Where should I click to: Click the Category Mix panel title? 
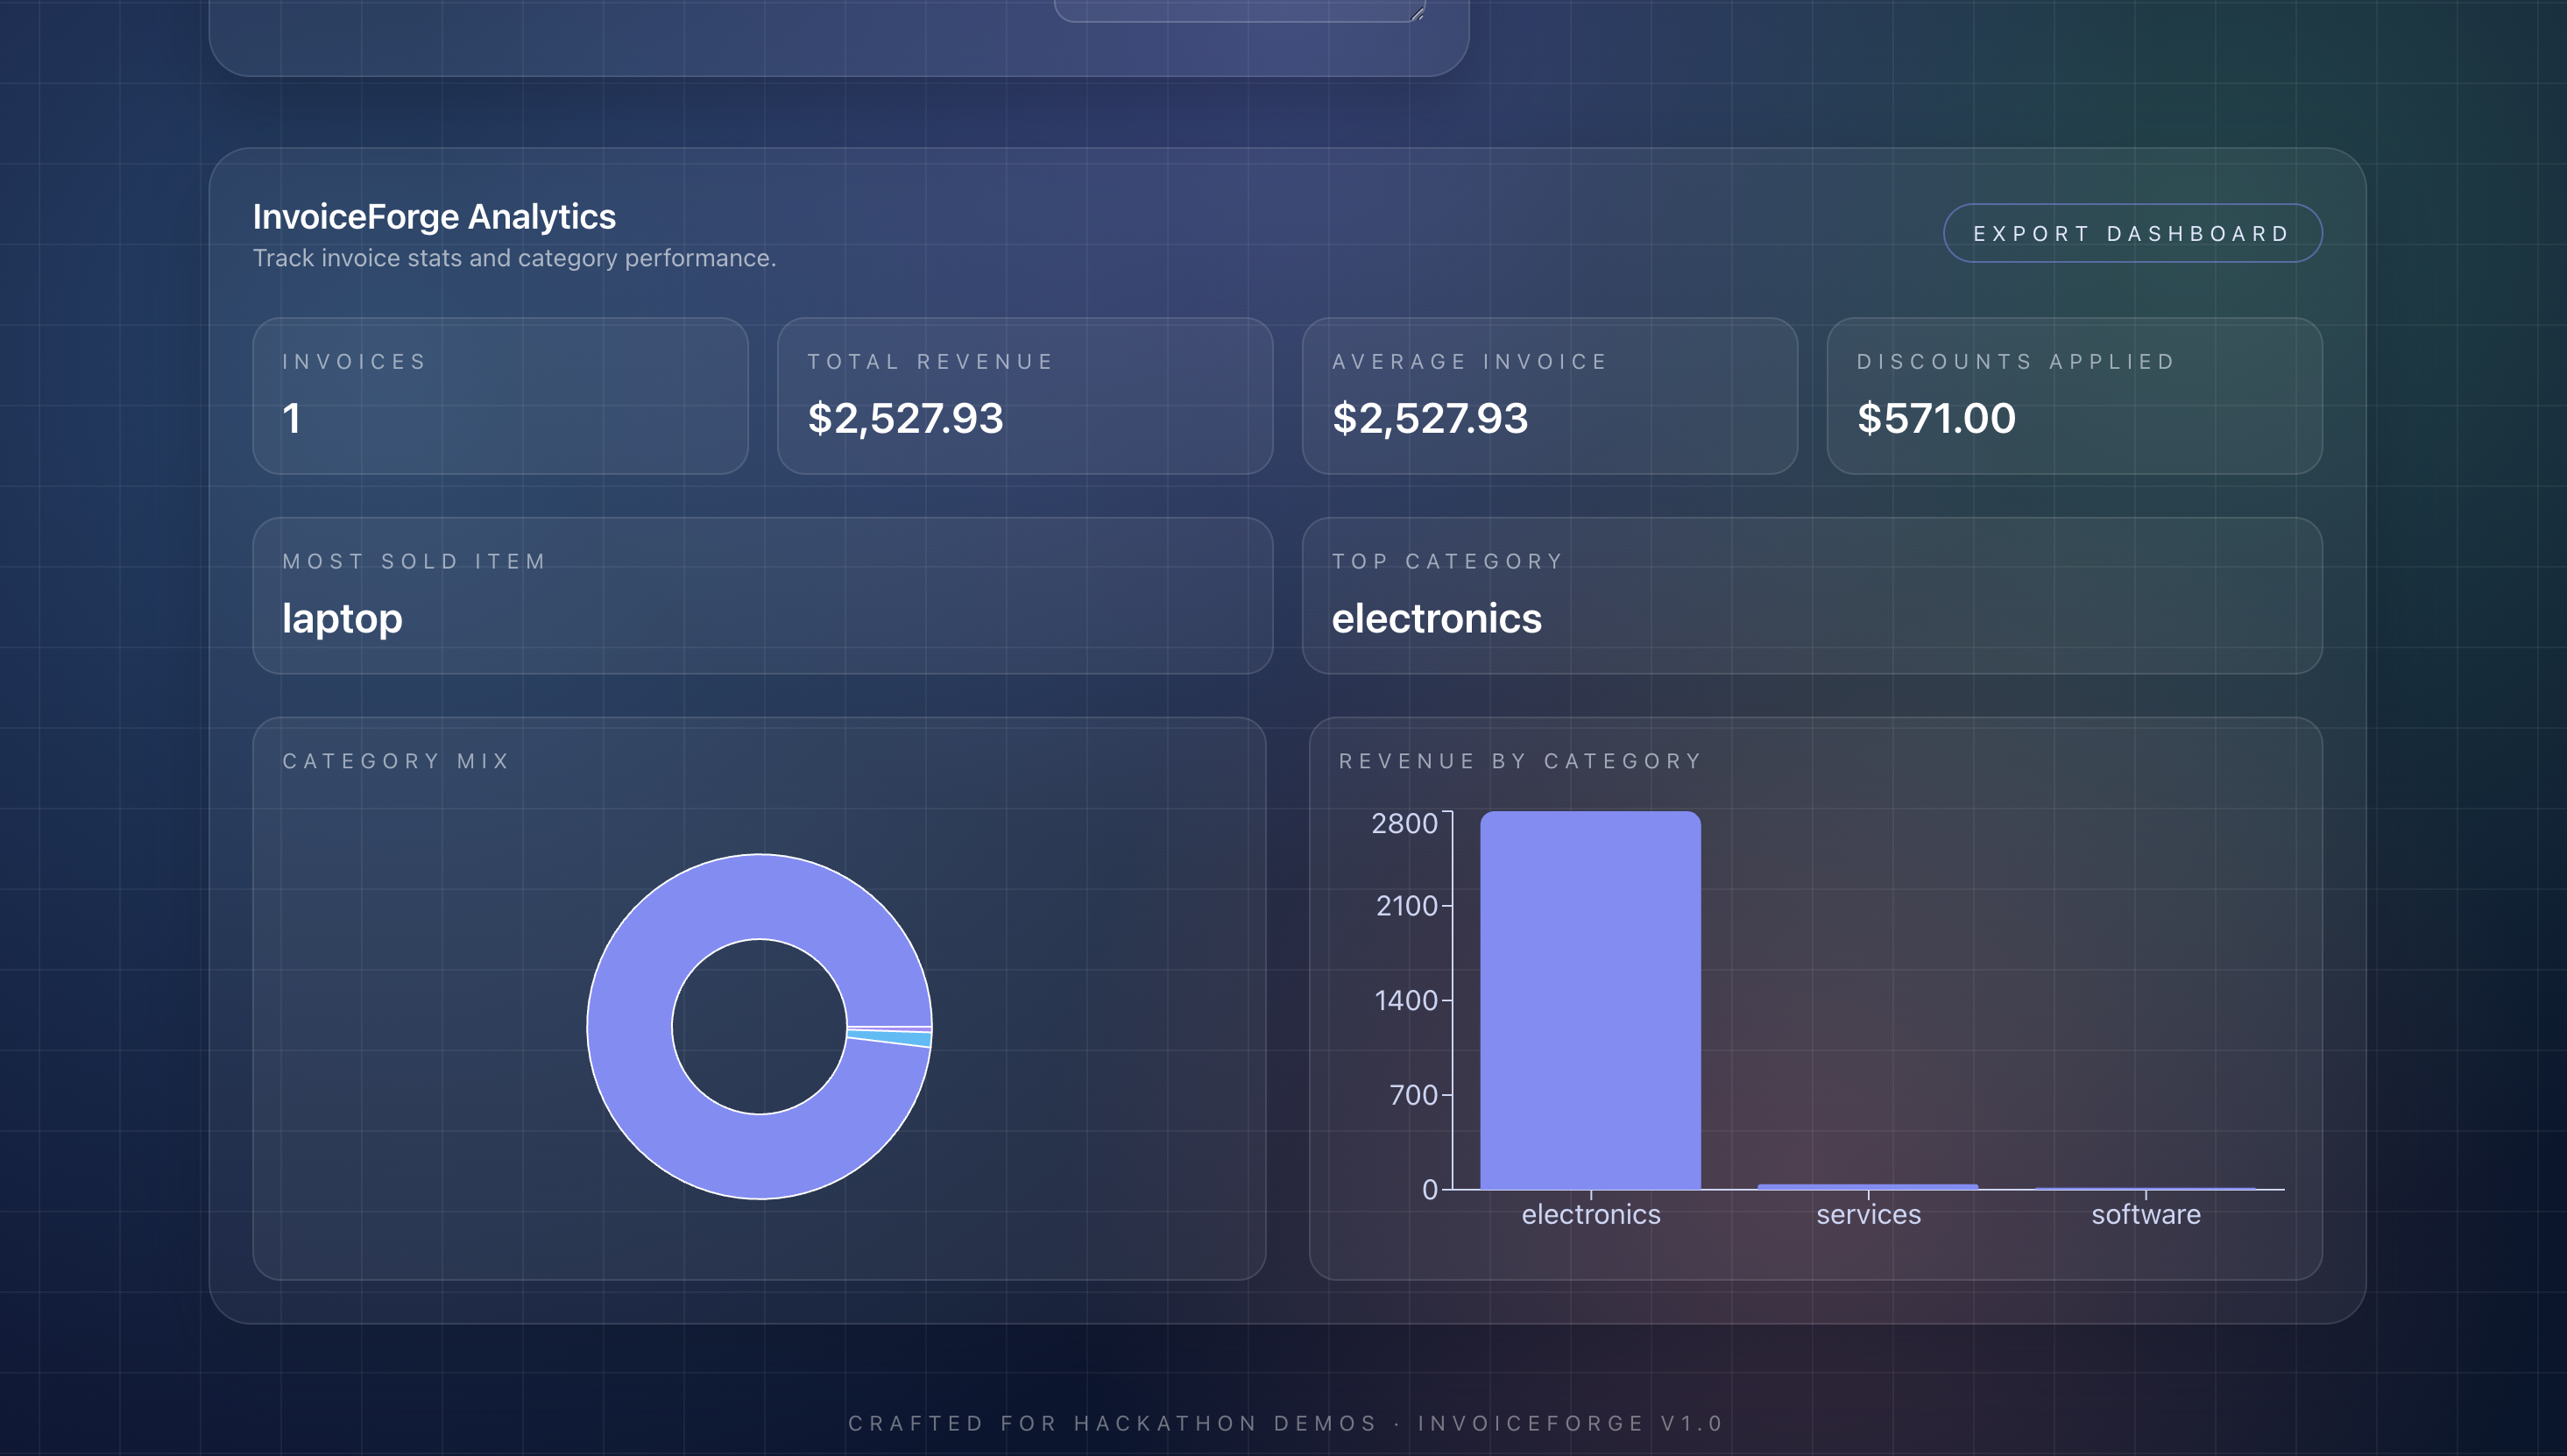coord(396,761)
